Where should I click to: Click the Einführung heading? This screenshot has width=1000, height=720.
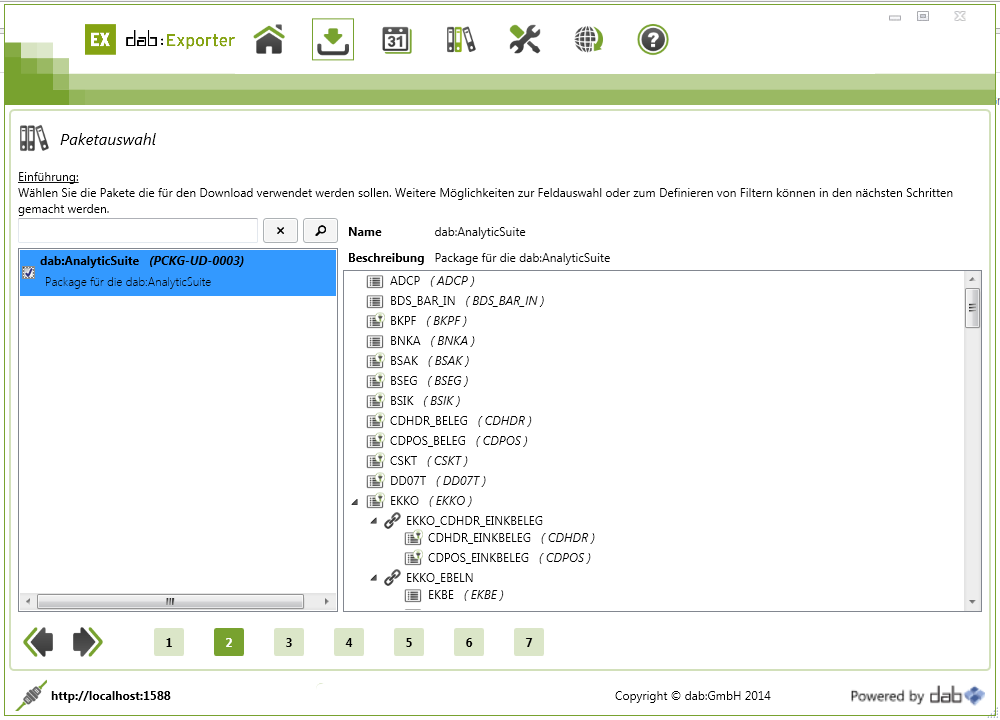click(48, 177)
